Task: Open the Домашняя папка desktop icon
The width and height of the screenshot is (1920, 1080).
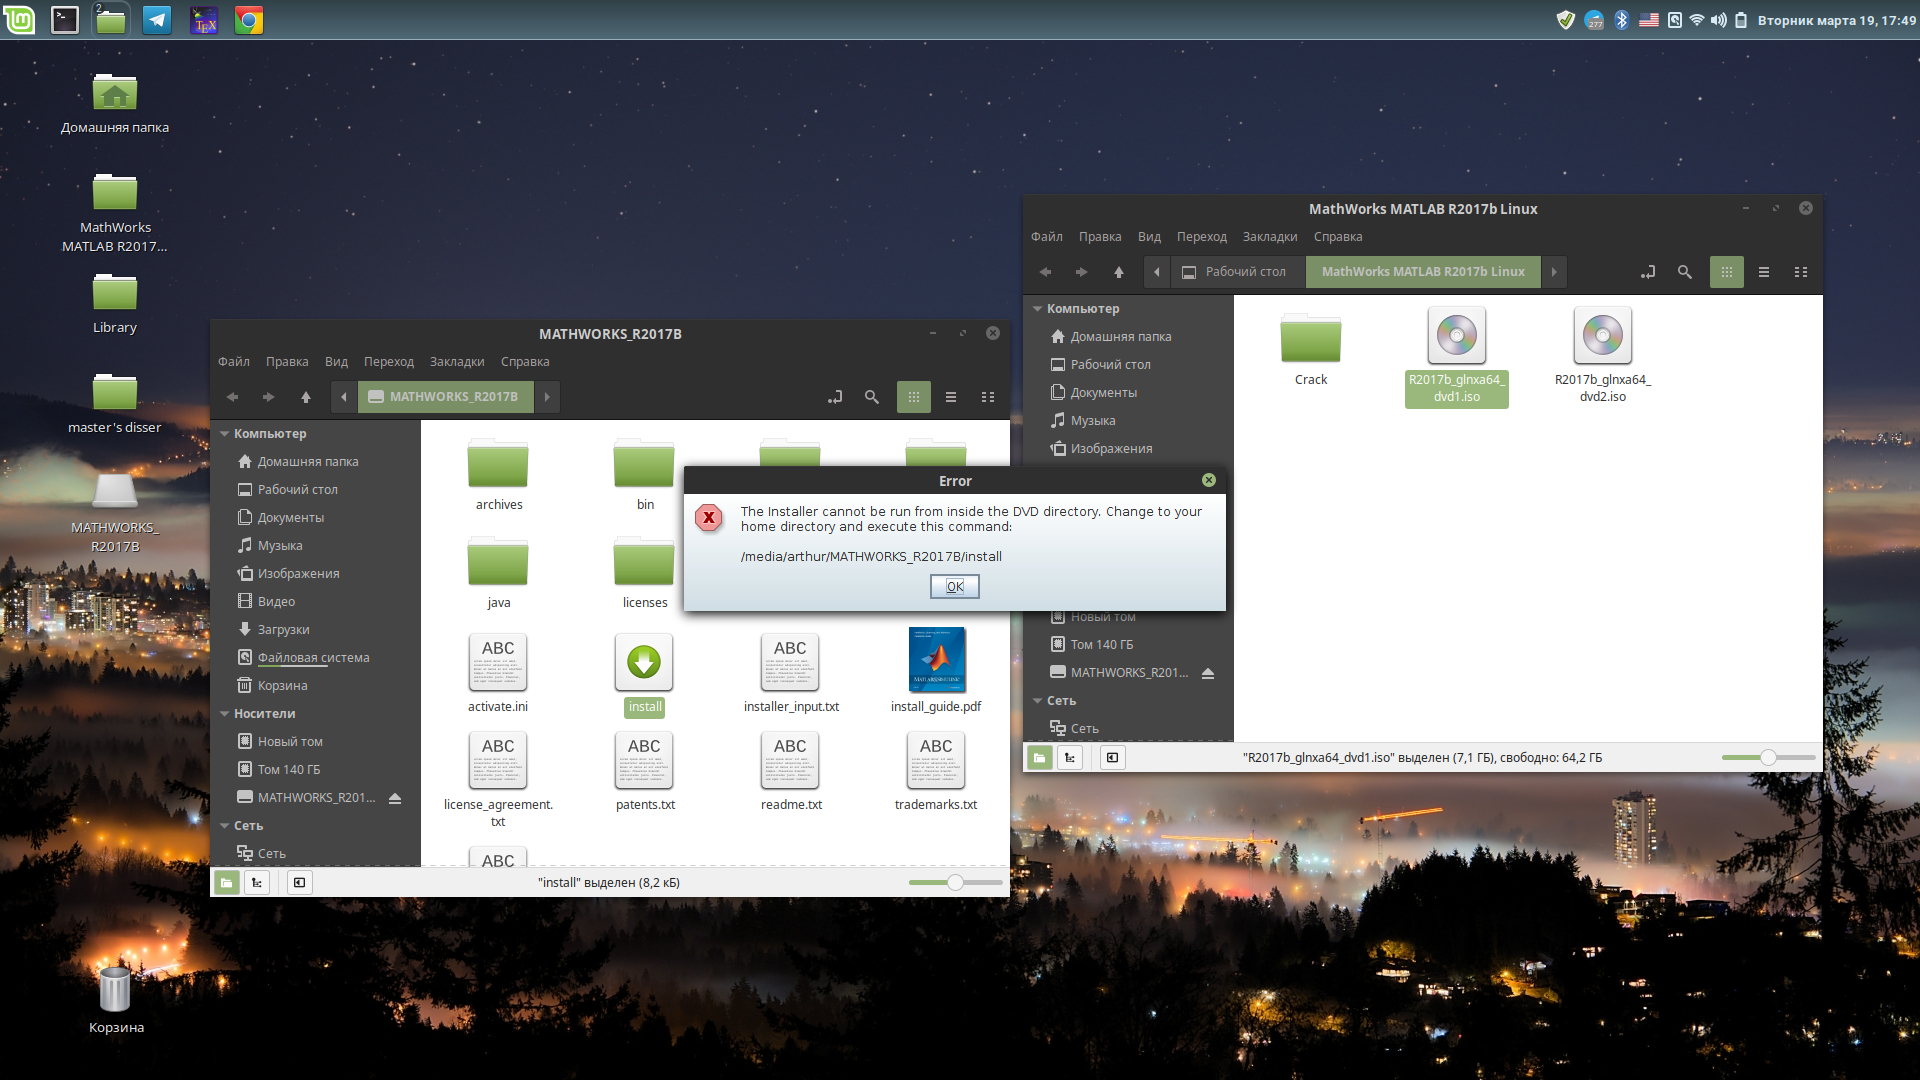Action: [x=115, y=103]
